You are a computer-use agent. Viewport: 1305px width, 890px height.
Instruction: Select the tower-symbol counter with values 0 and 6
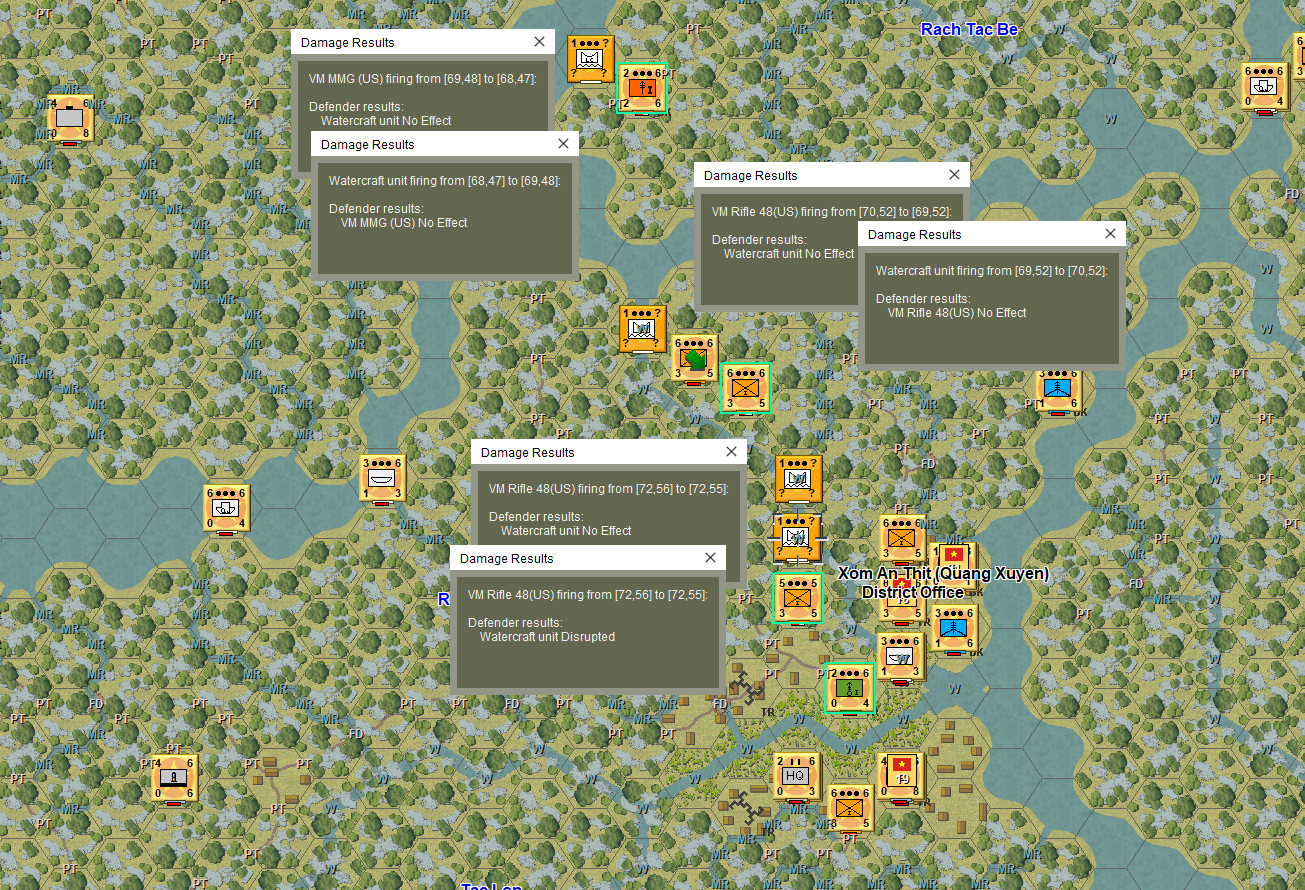point(175,778)
